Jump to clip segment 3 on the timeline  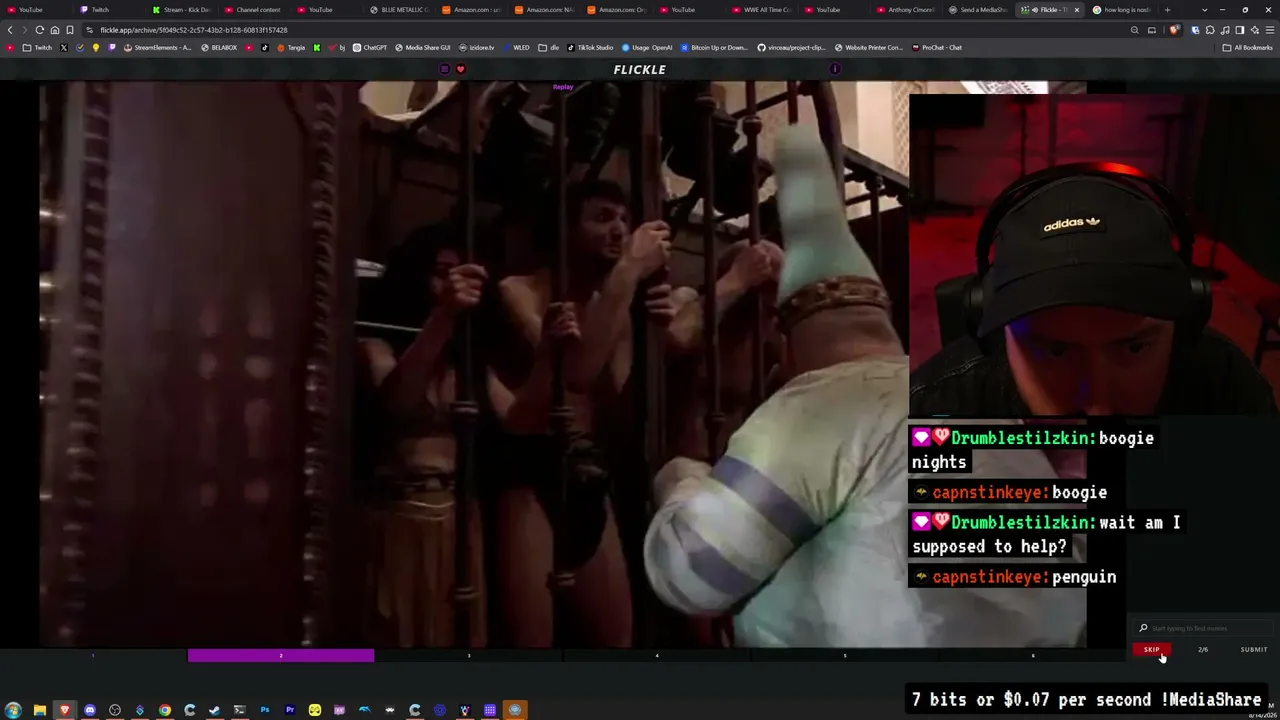[x=469, y=656]
